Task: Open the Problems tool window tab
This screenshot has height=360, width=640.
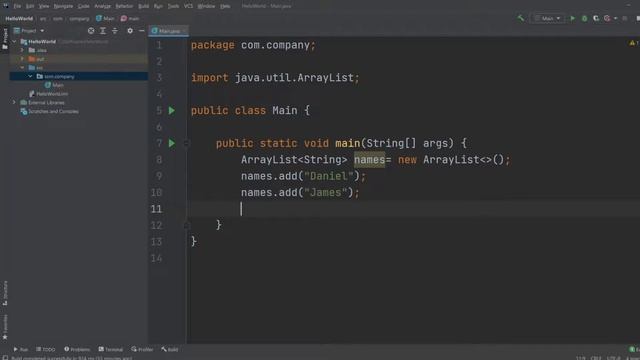Action: [x=77, y=349]
